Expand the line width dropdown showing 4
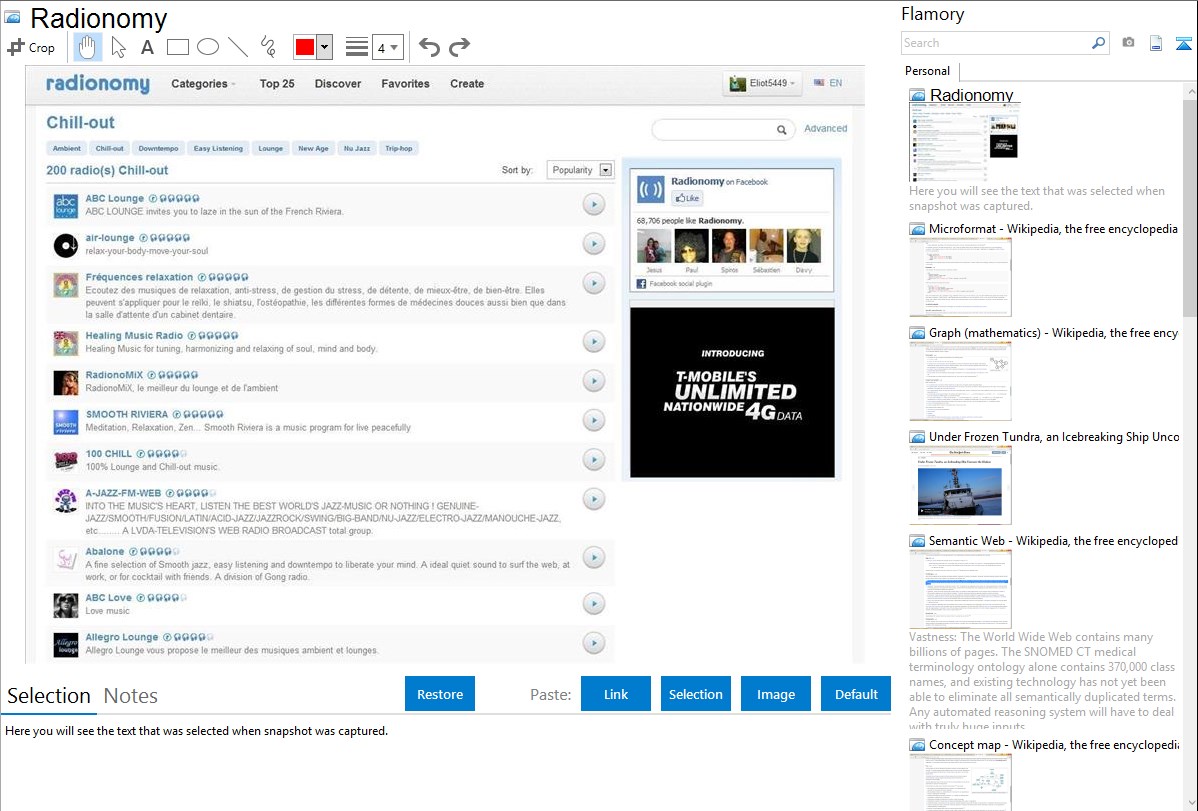The width and height of the screenshot is (1198, 811). tap(387, 47)
